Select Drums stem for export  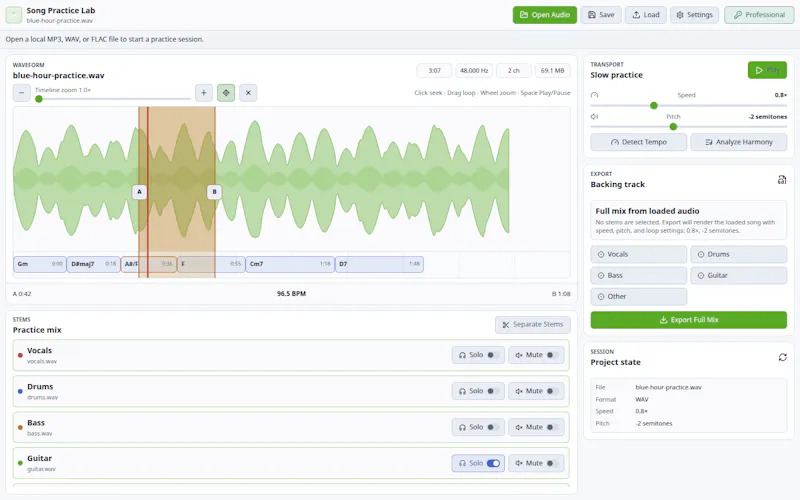point(738,254)
